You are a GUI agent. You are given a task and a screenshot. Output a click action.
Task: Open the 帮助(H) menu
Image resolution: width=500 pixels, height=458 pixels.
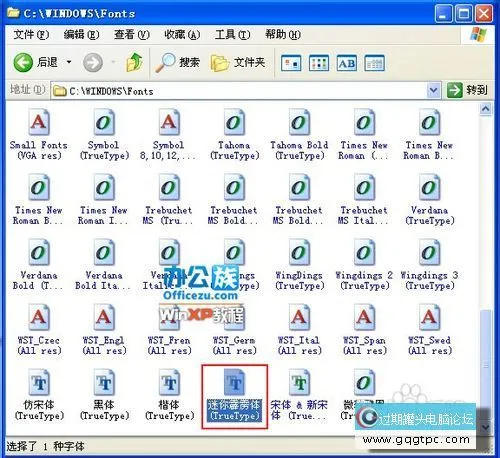click(x=283, y=34)
